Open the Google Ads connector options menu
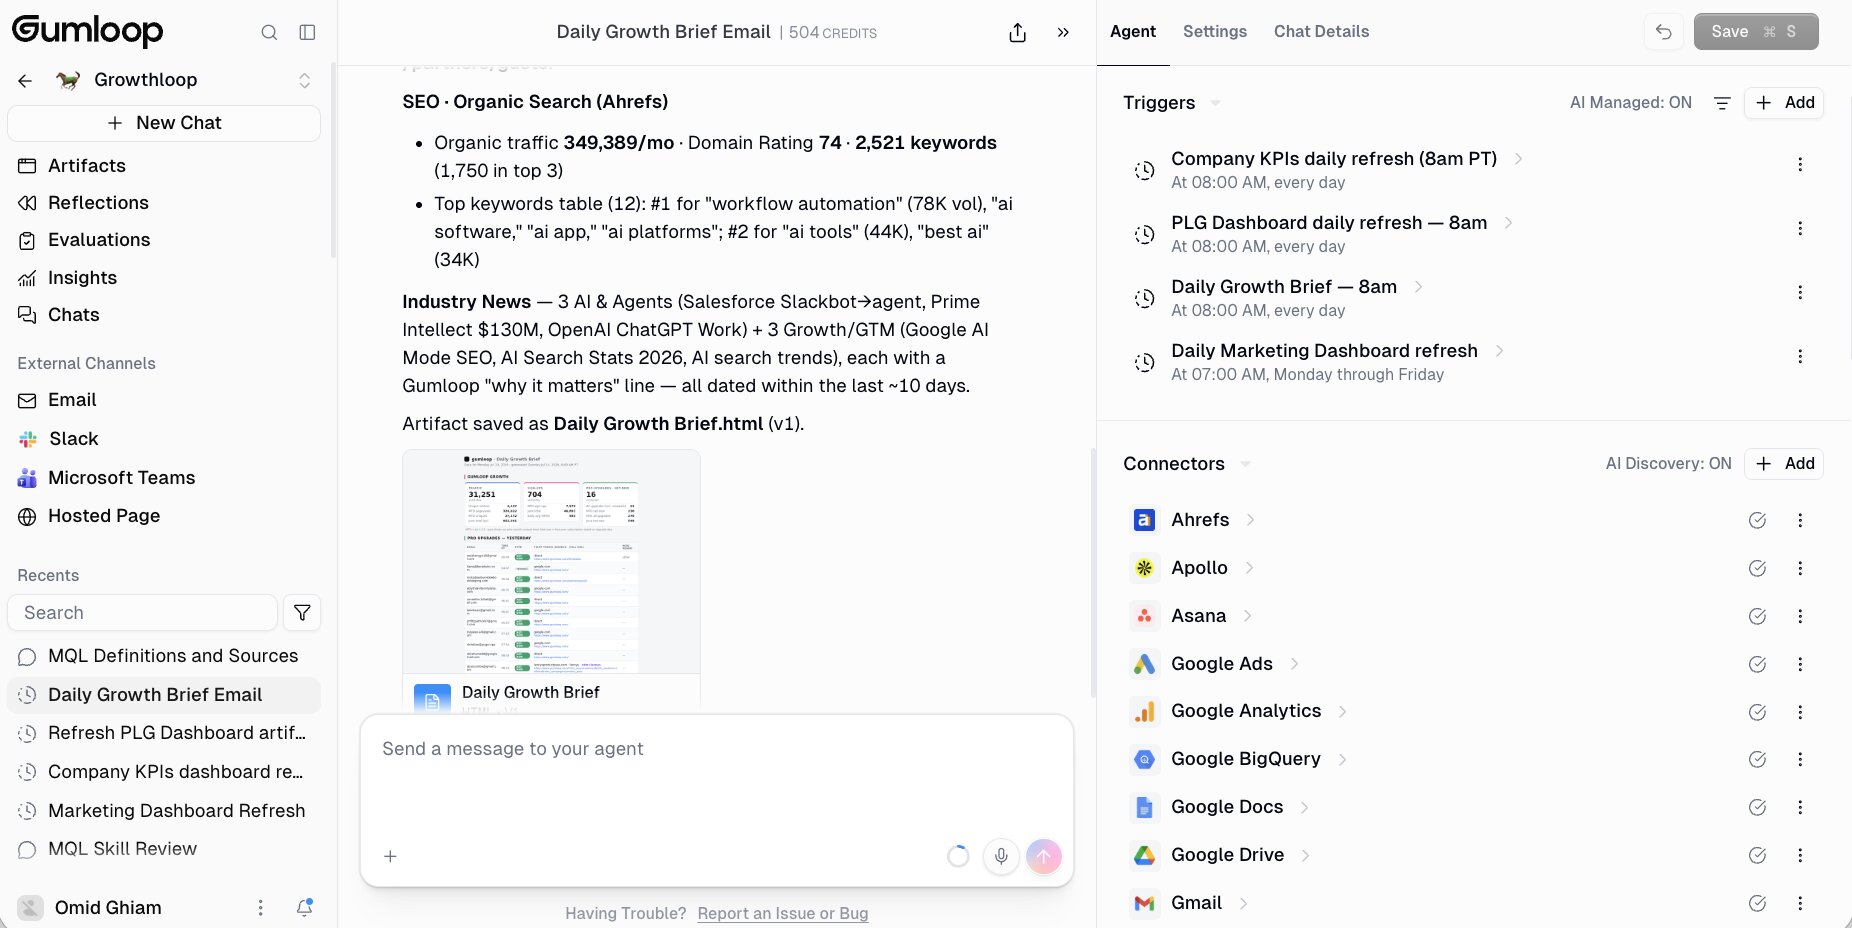This screenshot has width=1852, height=928. pos(1800,664)
